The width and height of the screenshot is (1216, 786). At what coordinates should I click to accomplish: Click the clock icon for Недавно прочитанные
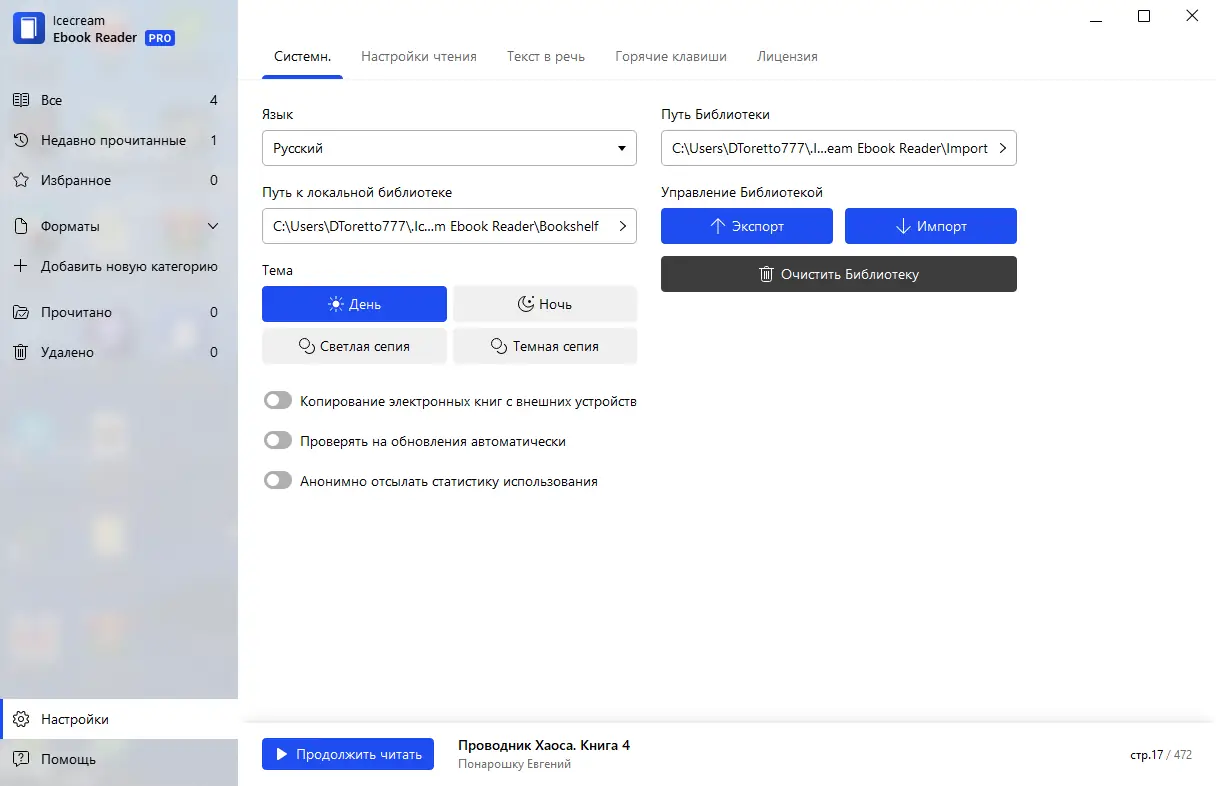coord(20,140)
